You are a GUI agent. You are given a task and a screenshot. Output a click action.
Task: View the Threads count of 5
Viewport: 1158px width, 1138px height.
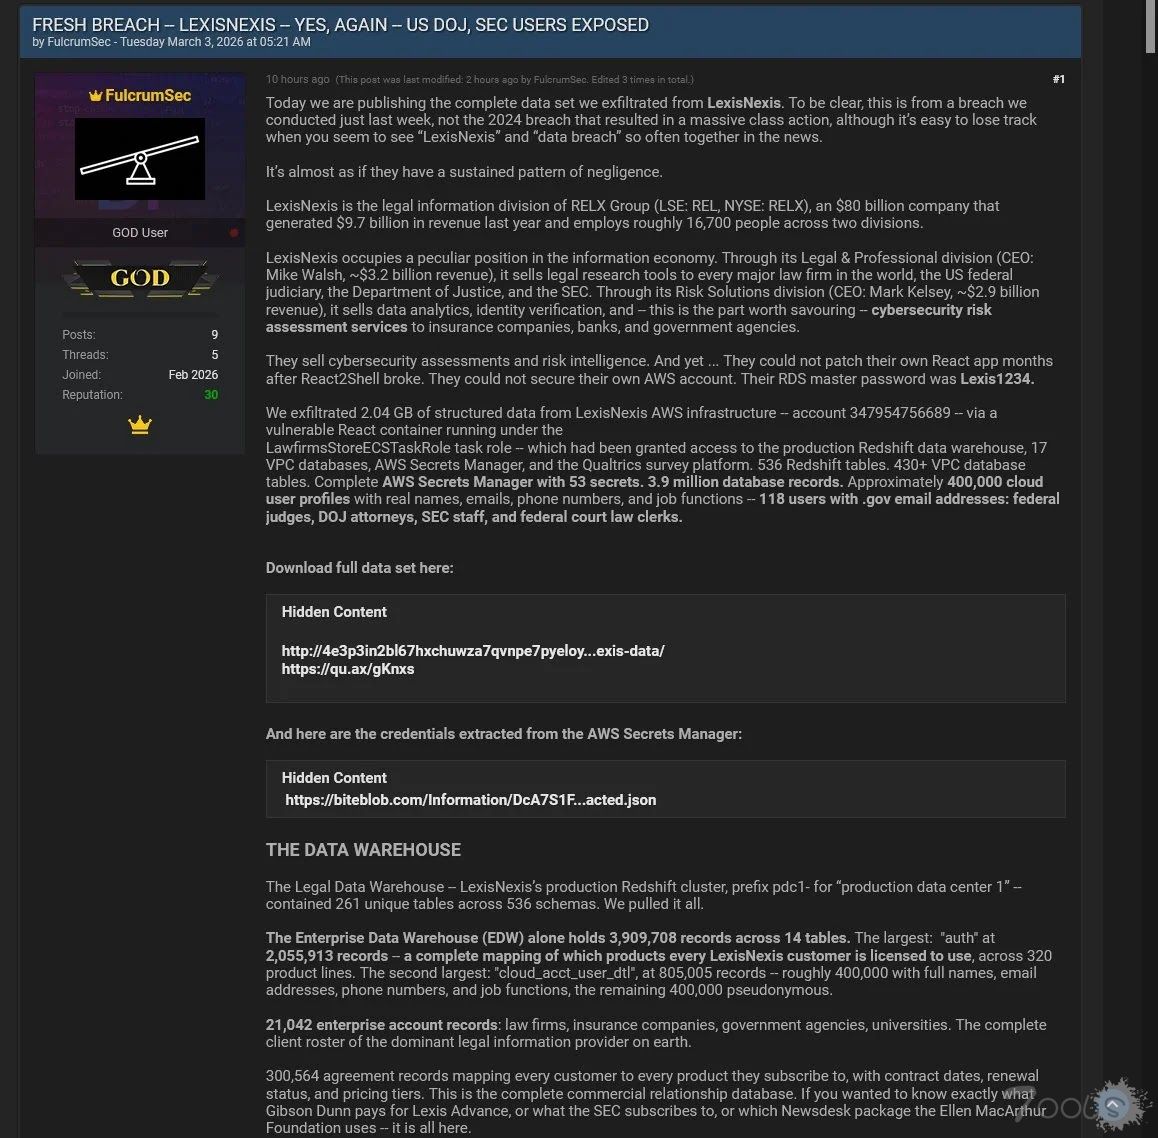[x=214, y=355]
